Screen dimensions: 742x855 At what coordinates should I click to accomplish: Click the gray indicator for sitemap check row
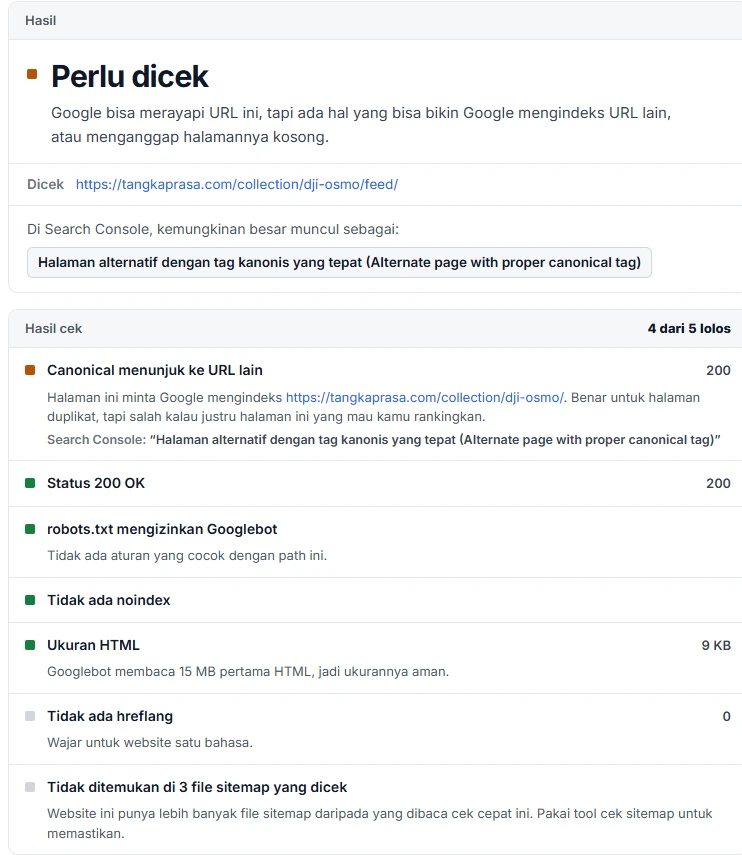pyautogui.click(x=30, y=787)
